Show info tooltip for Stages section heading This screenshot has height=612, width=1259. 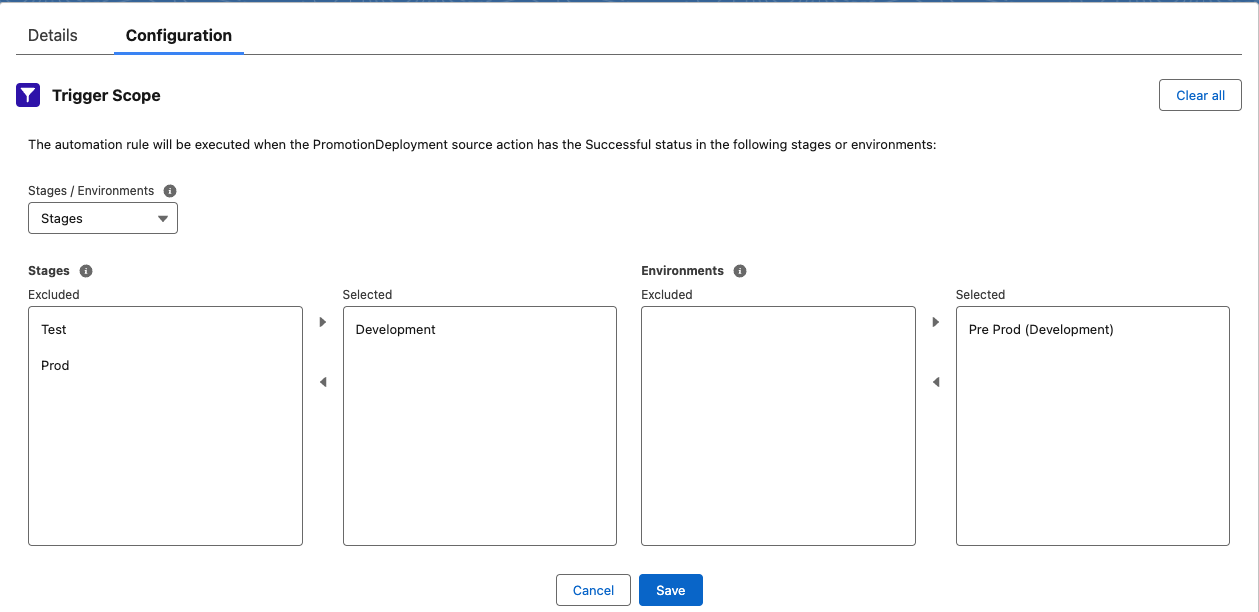coord(86,271)
